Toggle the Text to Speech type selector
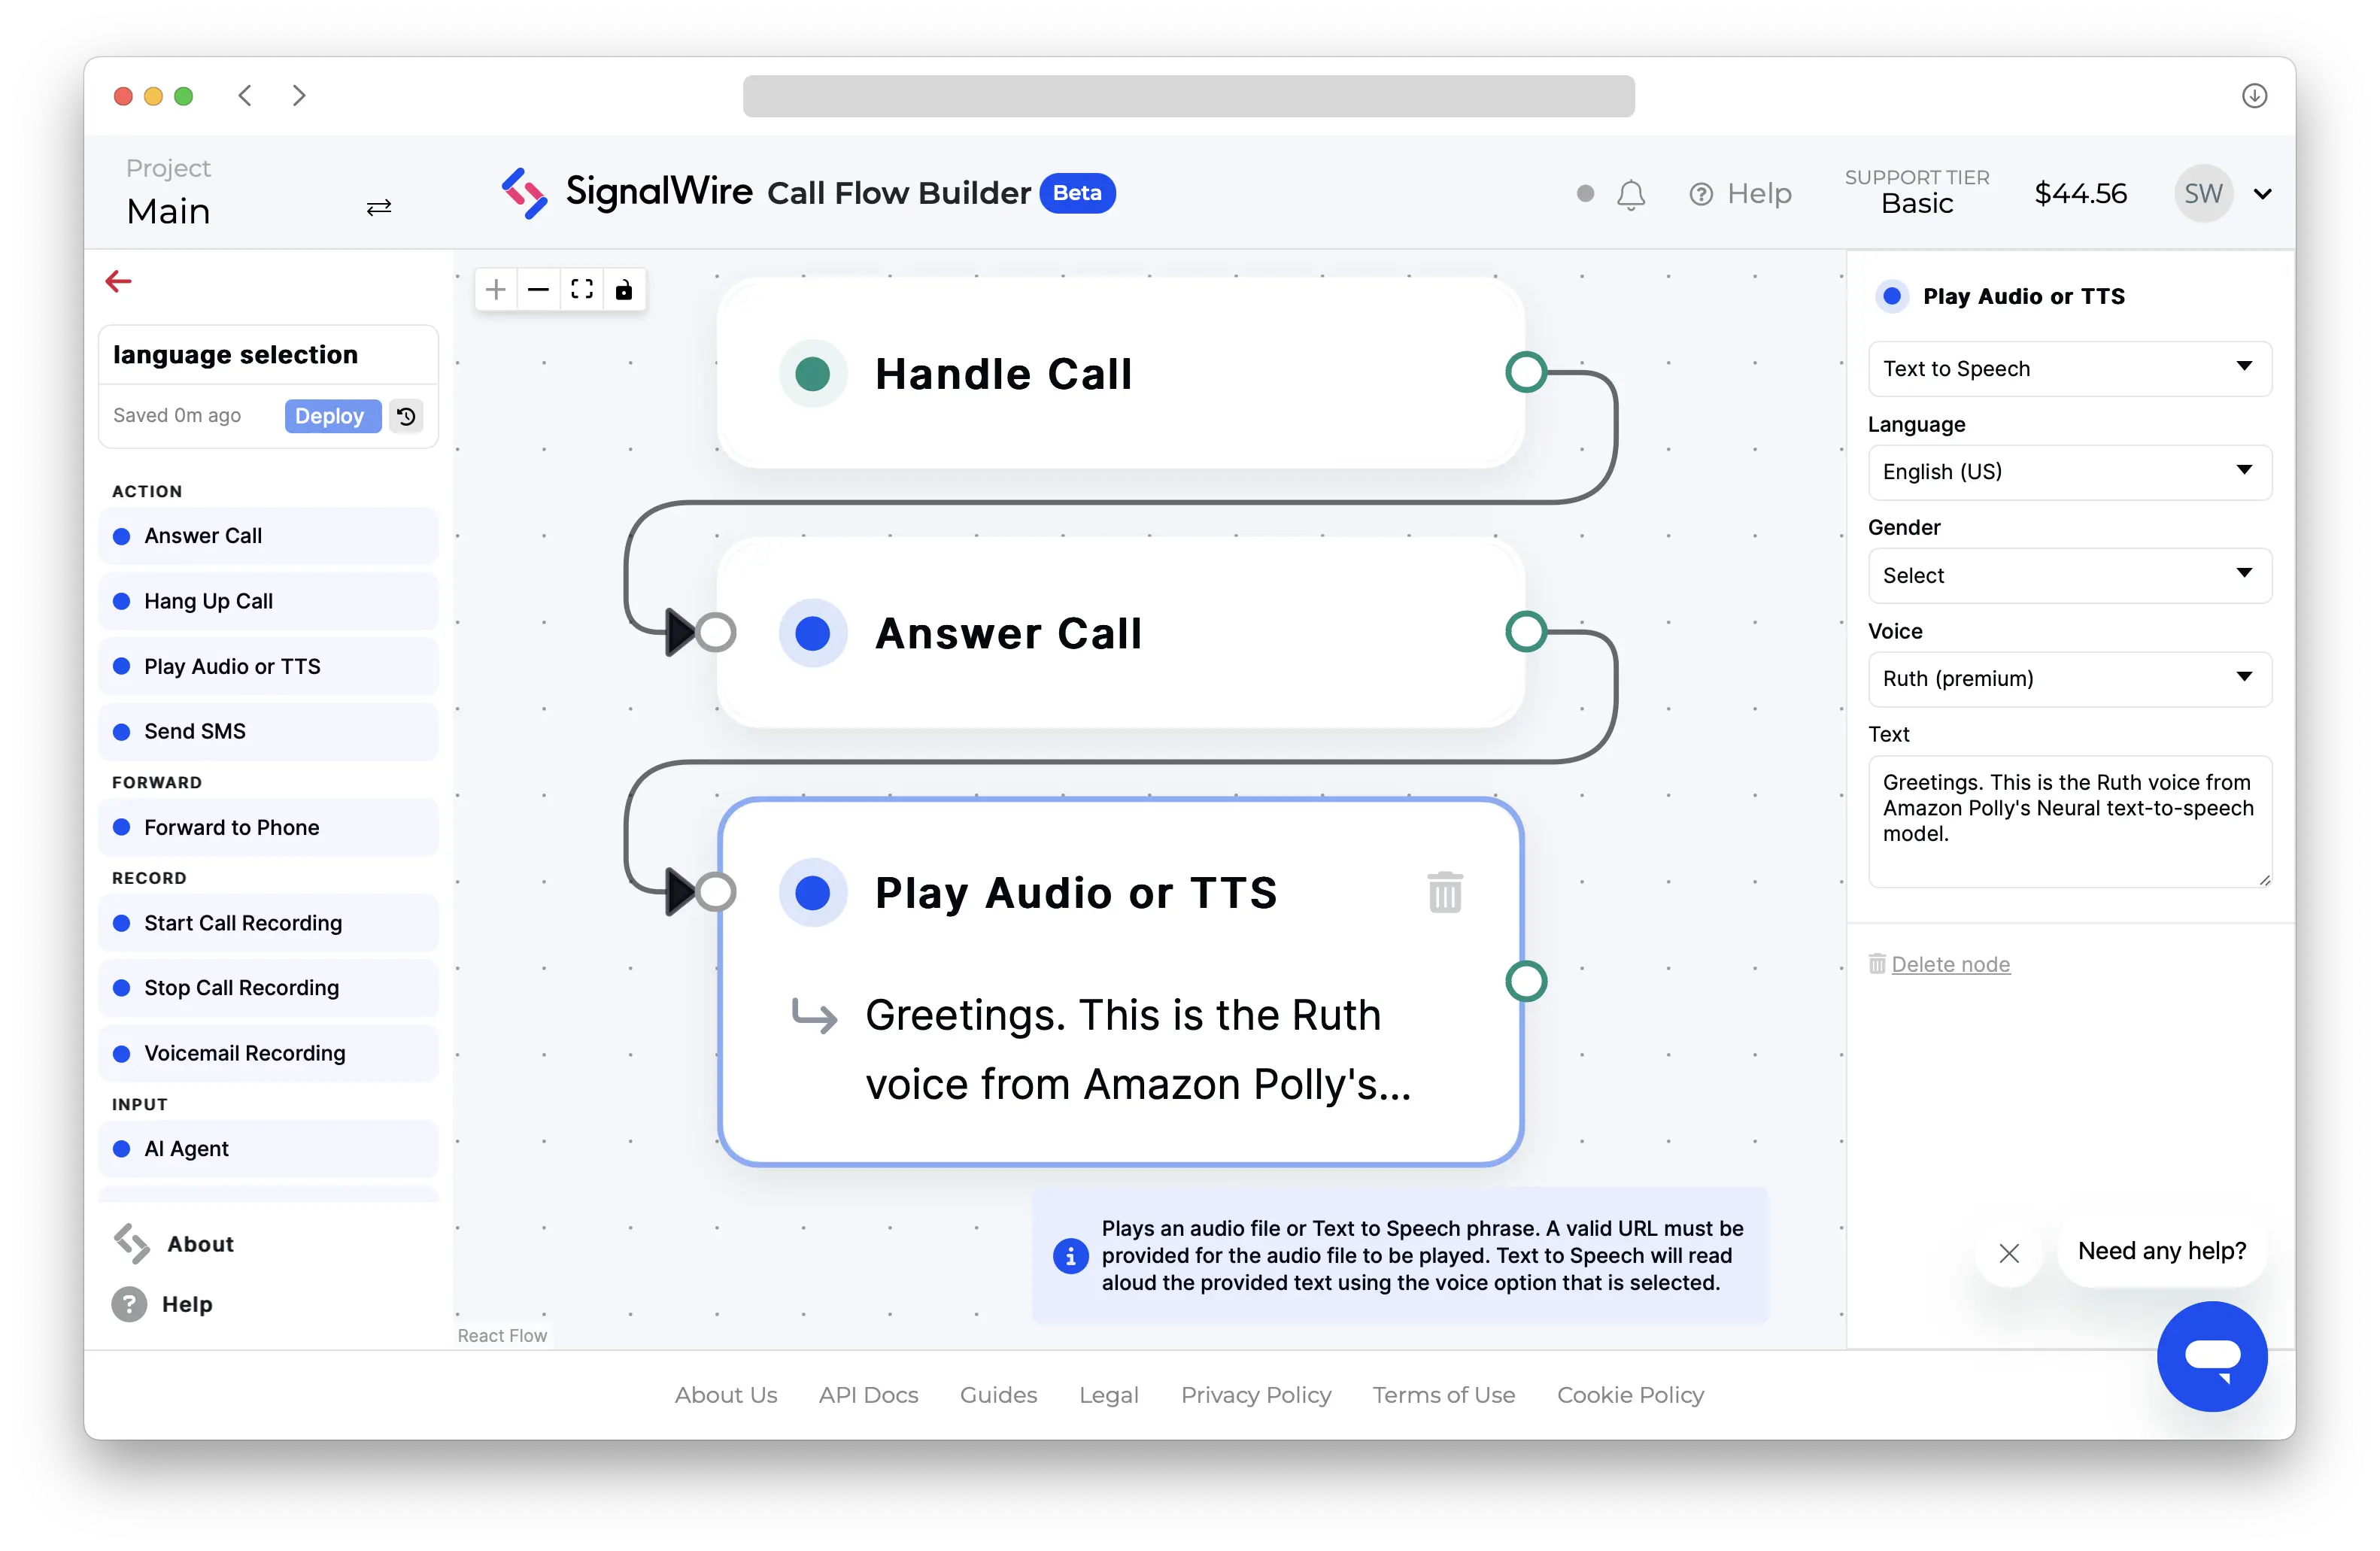Viewport: 2380px width, 1551px height. coord(2066,368)
